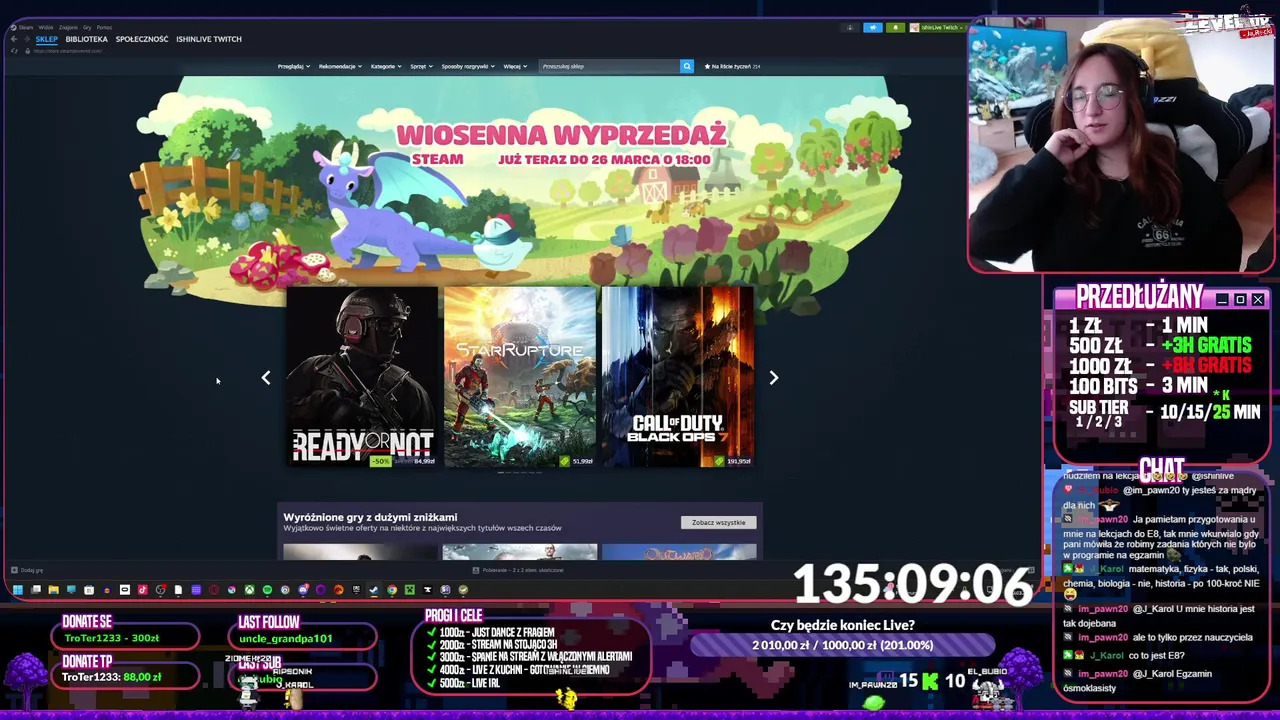Screen dimensions: 1280x720
Task: Click the store URL address text
Action: [x=67, y=51]
